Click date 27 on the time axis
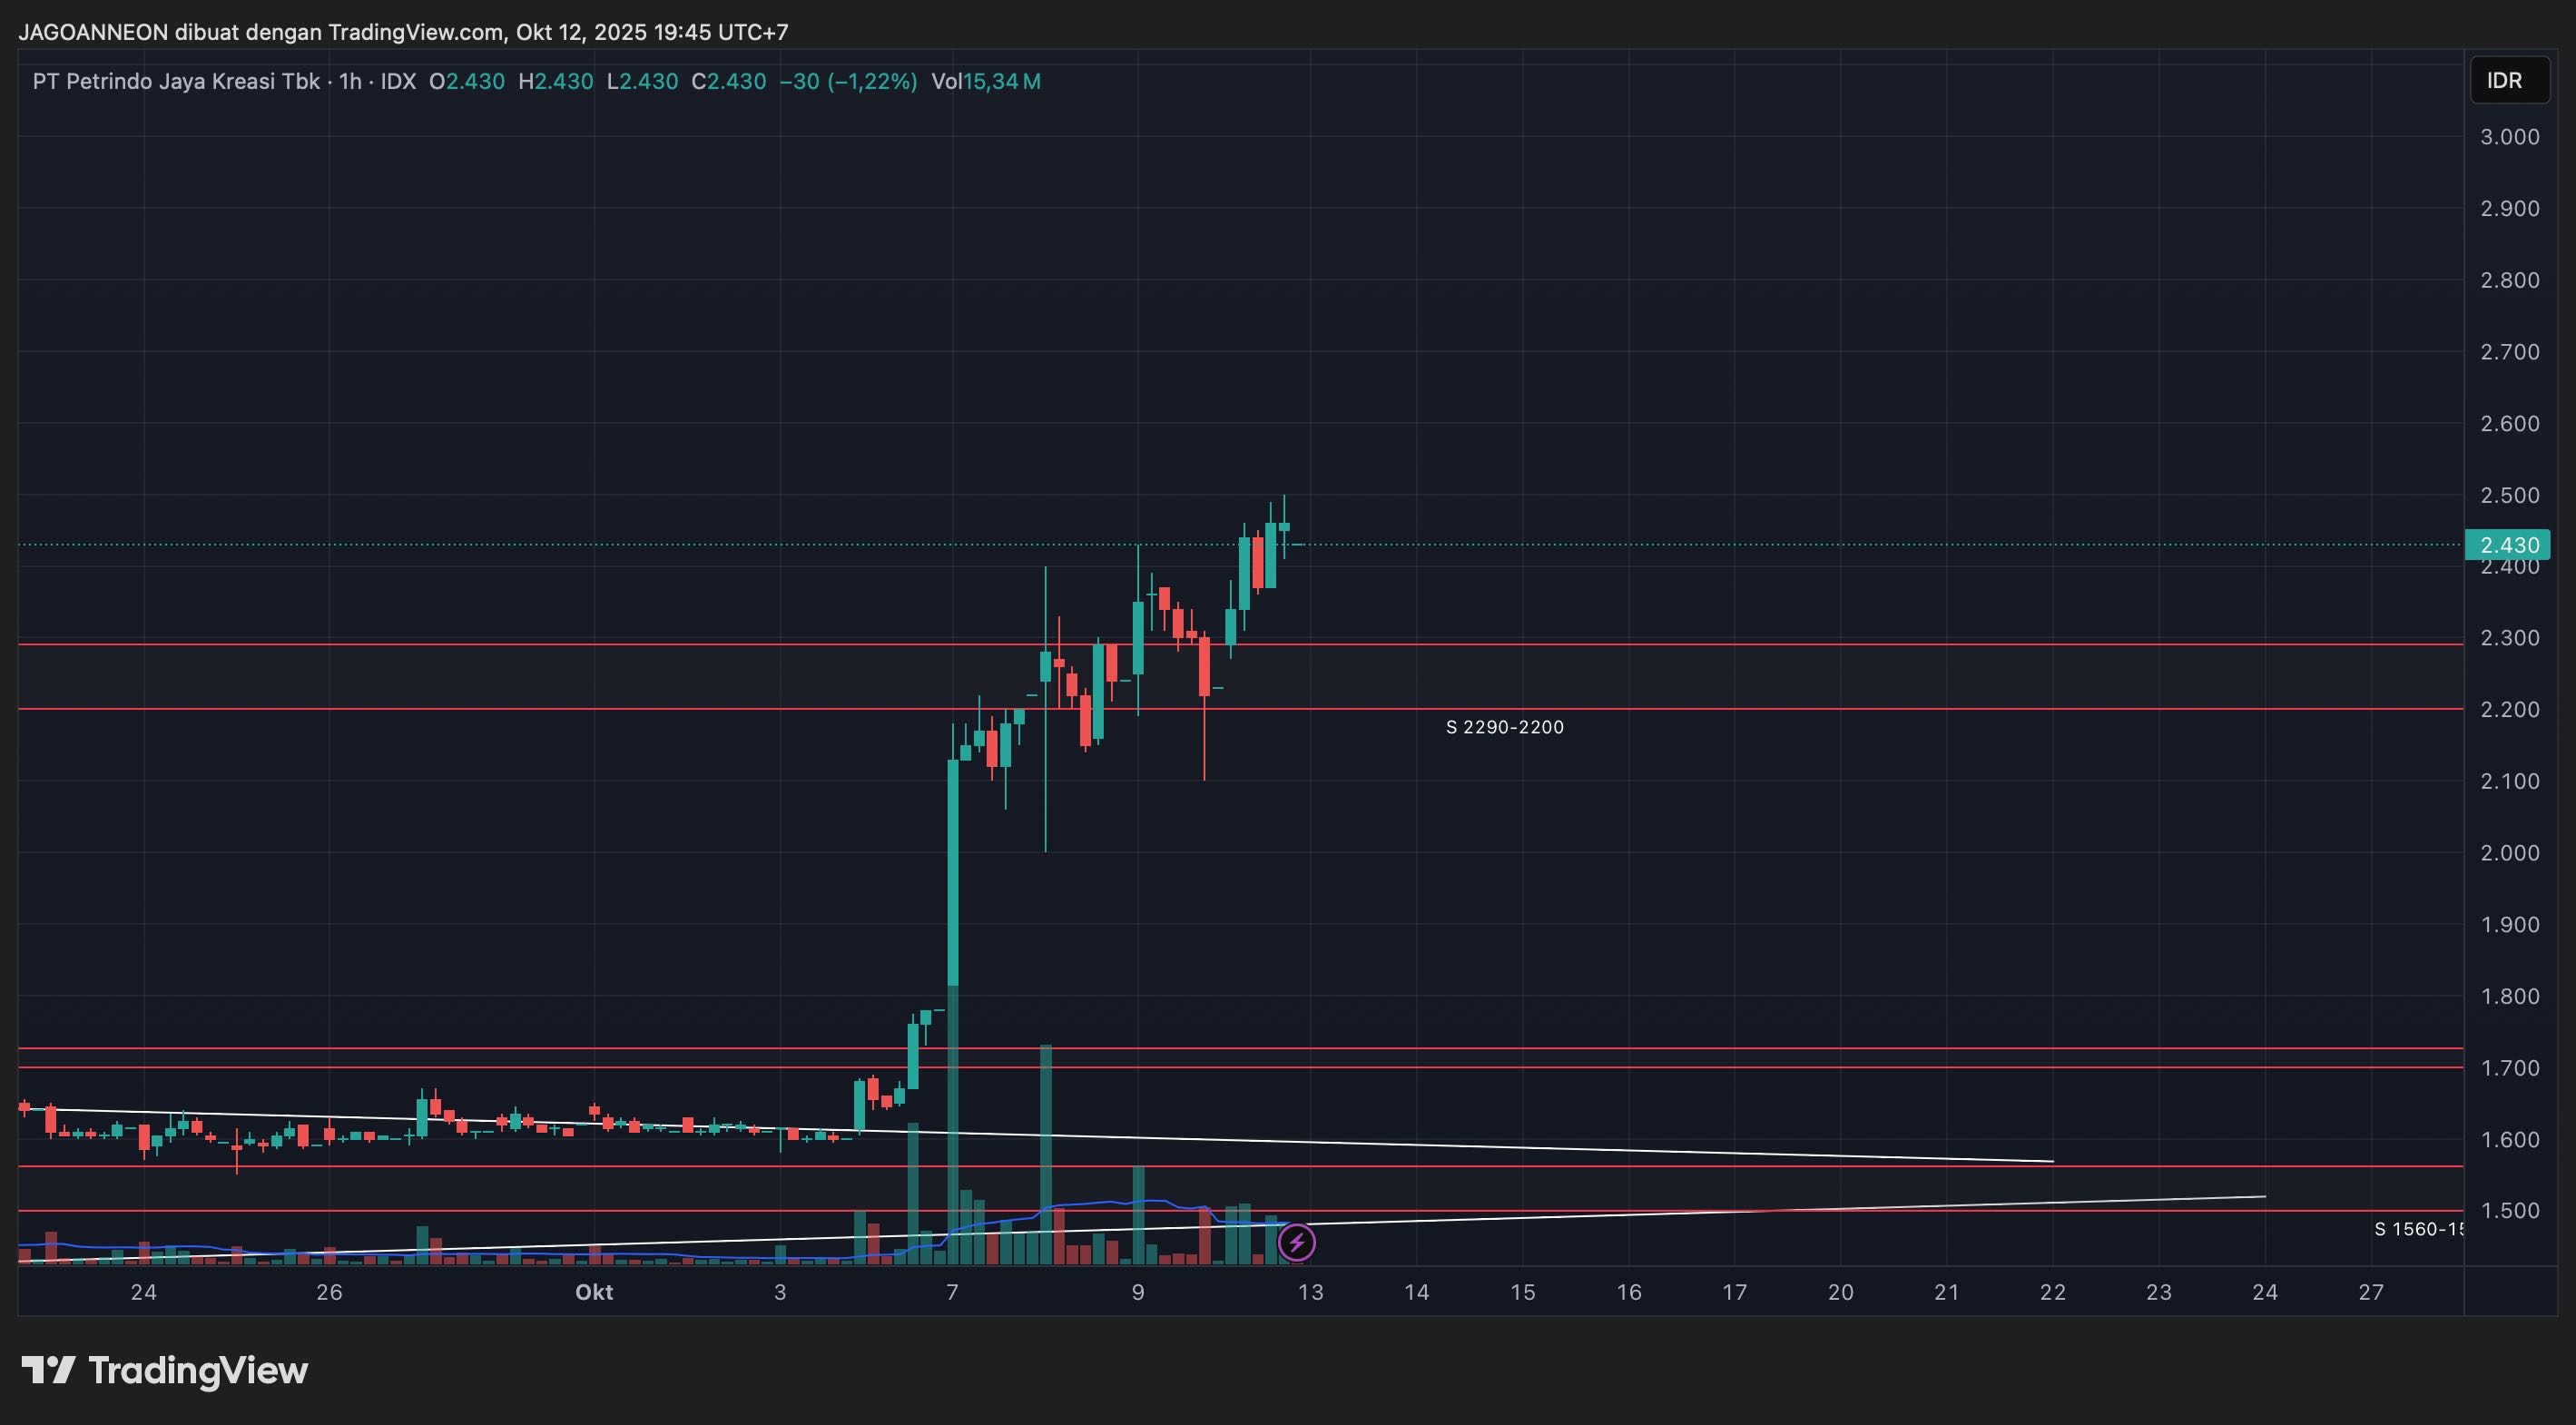 click(2370, 1292)
